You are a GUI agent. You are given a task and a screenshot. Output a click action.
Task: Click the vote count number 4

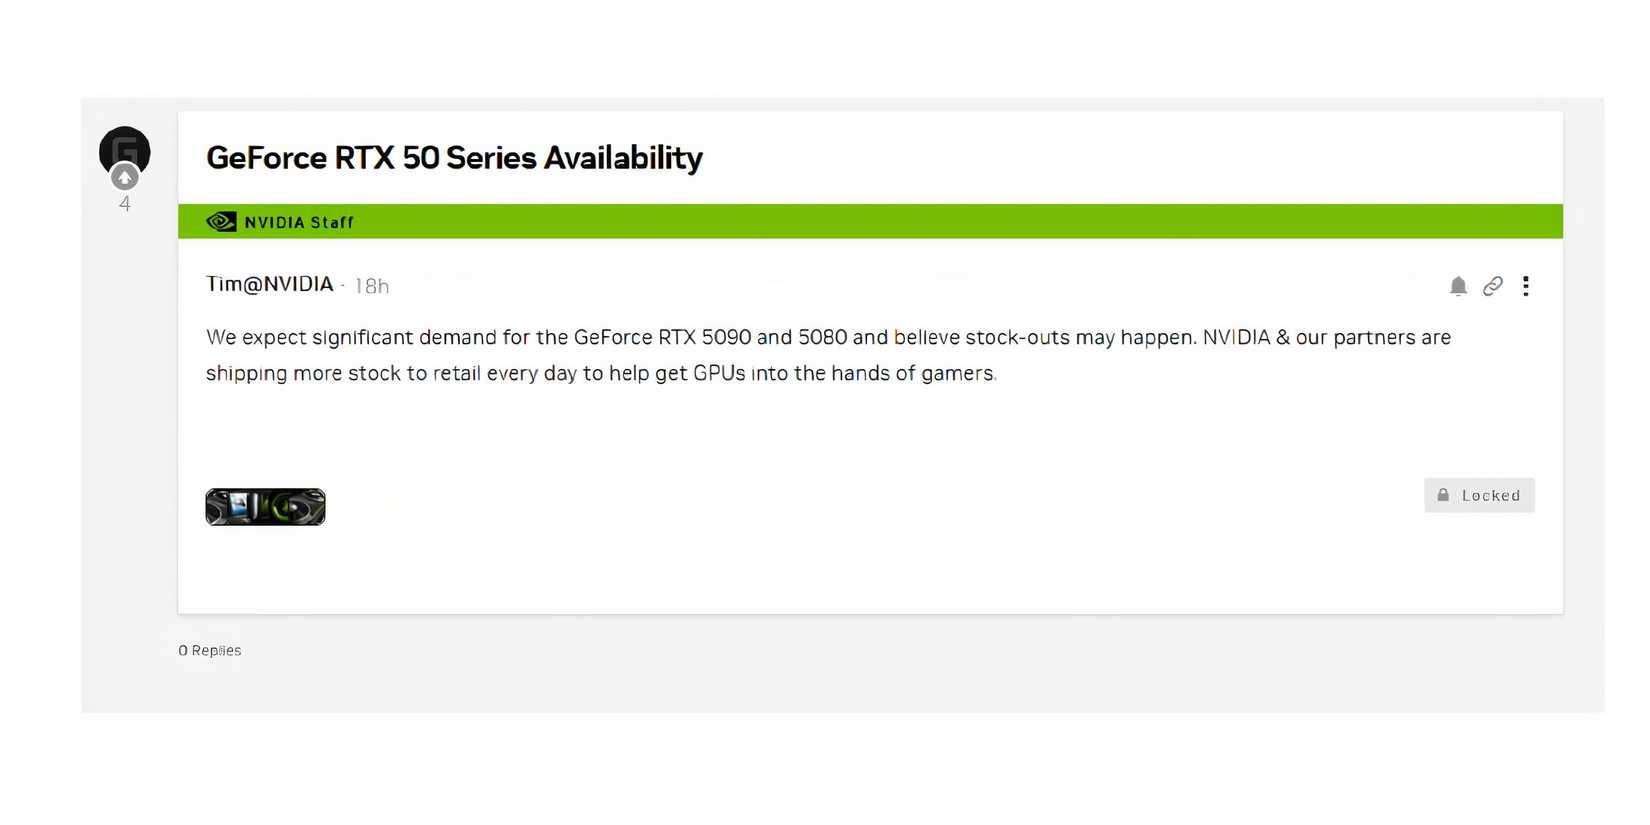(124, 203)
